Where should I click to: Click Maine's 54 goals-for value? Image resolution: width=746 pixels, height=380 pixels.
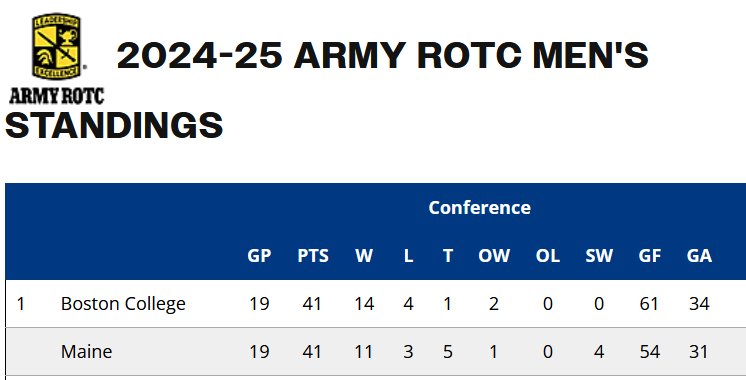[x=649, y=351]
